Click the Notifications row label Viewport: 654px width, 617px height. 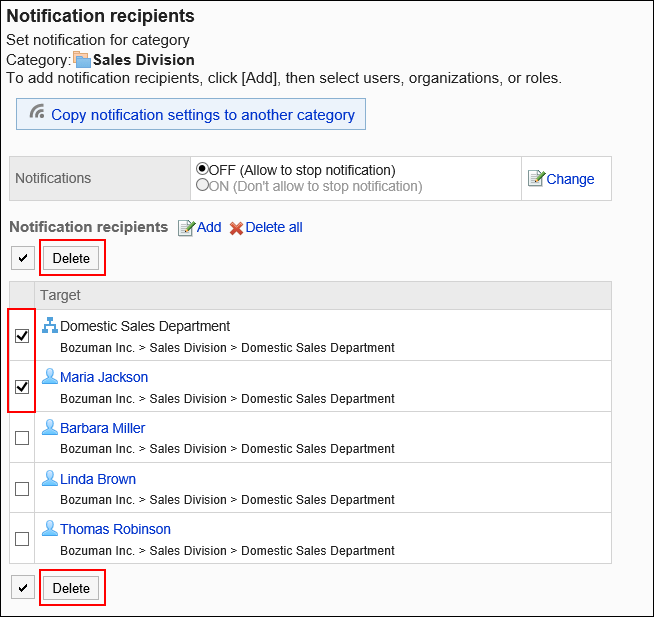53,178
